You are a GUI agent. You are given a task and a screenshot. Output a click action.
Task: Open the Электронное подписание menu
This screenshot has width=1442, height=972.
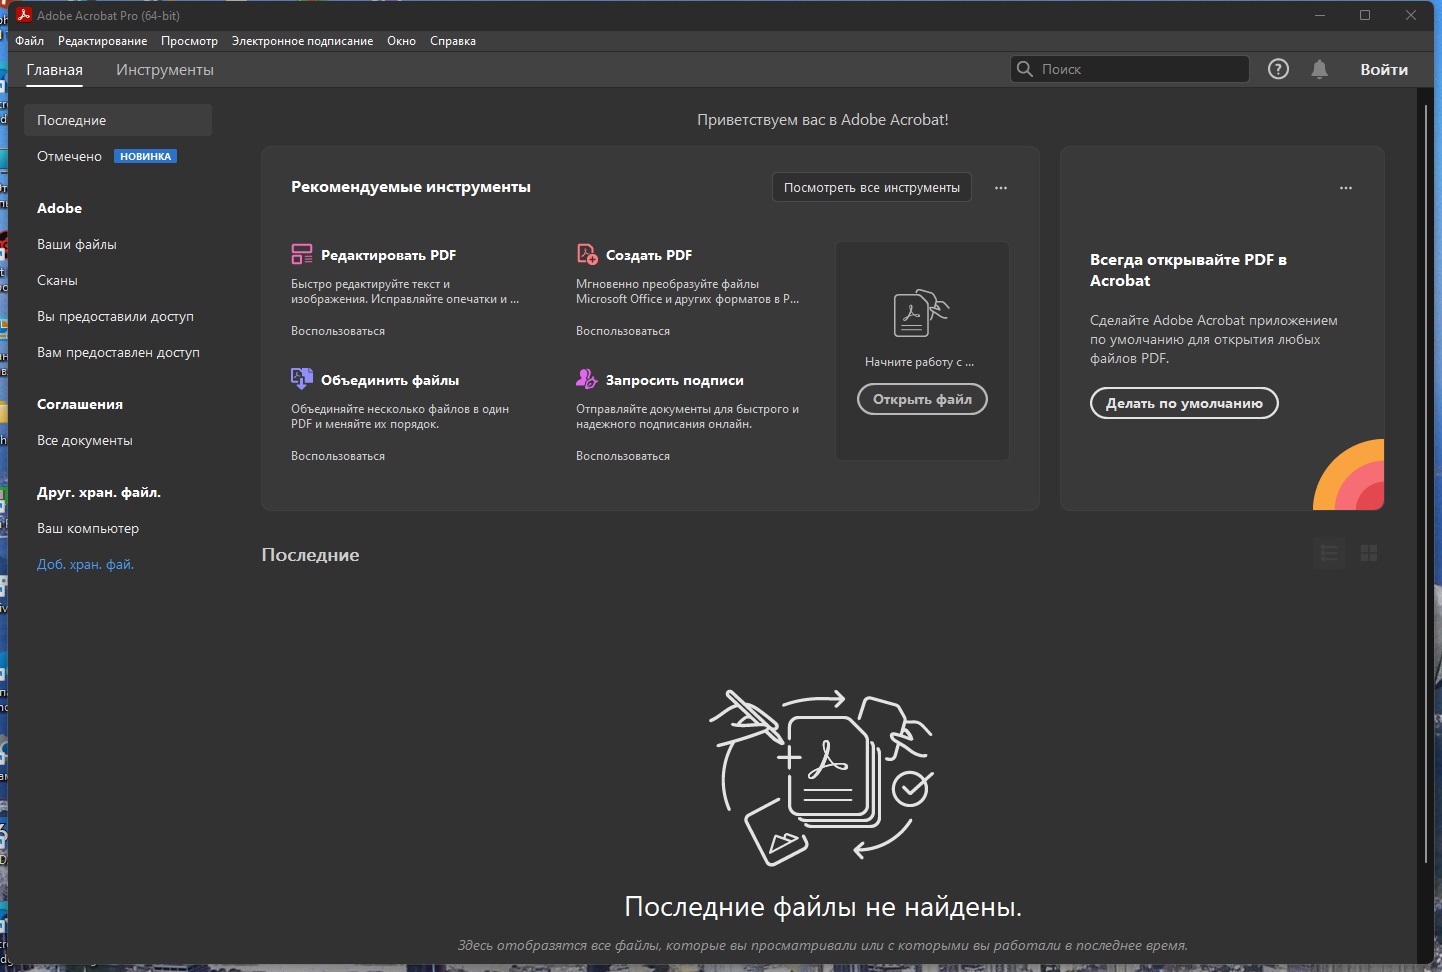[x=302, y=41]
